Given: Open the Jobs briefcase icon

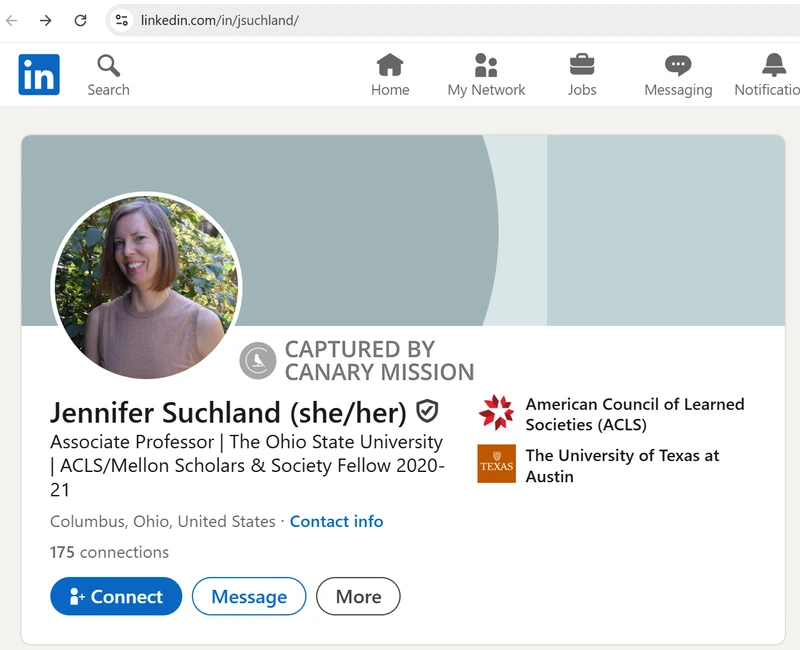Looking at the screenshot, I should click(x=582, y=66).
